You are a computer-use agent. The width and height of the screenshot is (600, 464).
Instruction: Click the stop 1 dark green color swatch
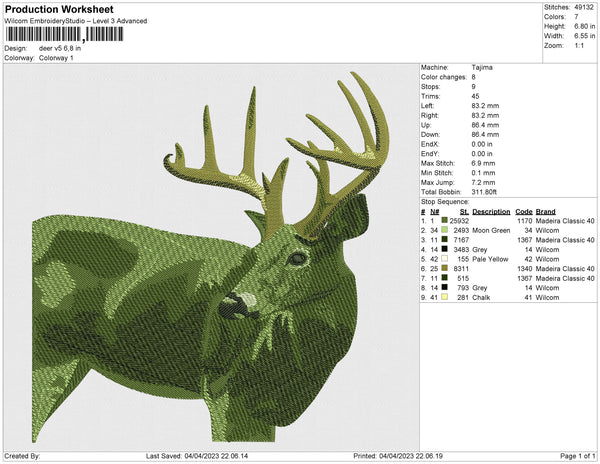pos(446,221)
